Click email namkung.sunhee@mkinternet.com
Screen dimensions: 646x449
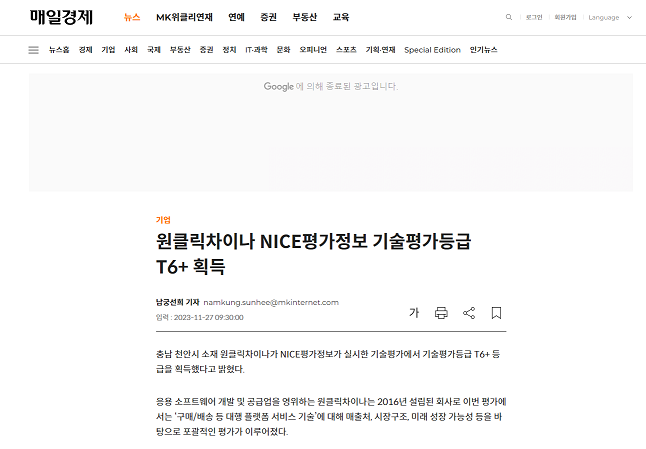coord(271,302)
